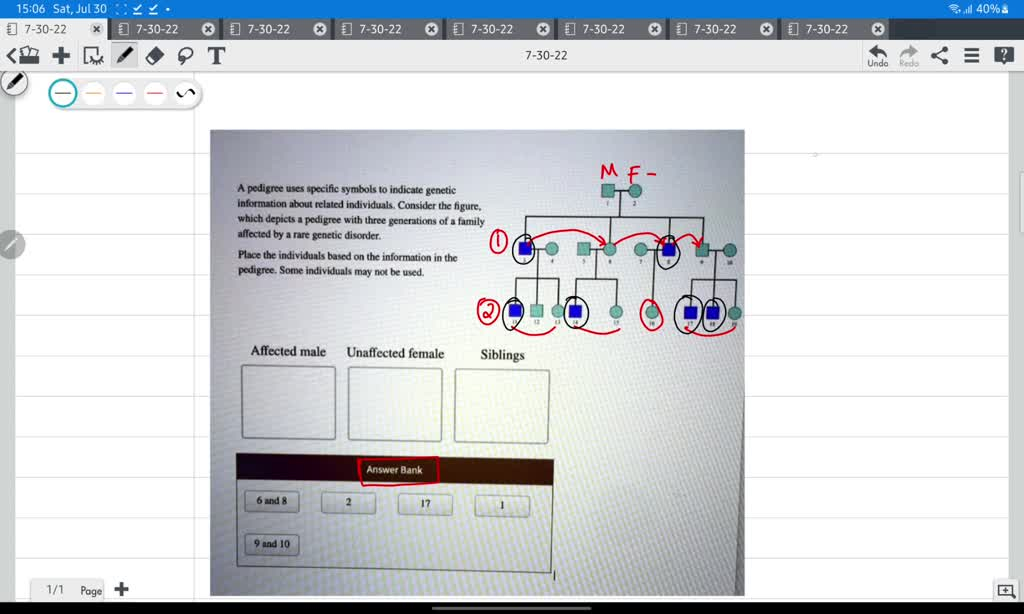Close the third 7-30-22 tab
The width and height of the screenshot is (1024, 614).
(320, 29)
